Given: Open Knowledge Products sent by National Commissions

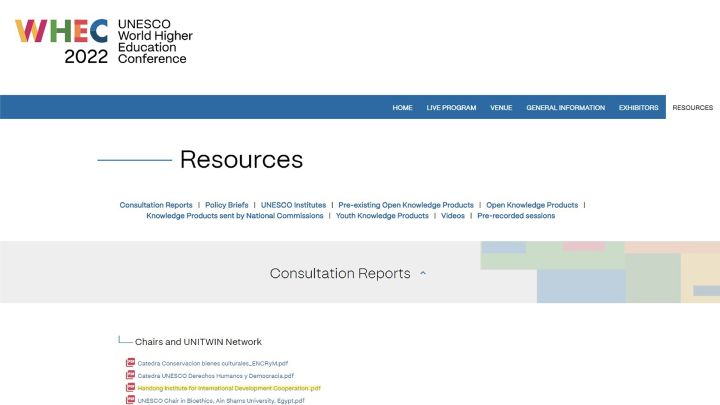Looking at the screenshot, I should coord(235,215).
